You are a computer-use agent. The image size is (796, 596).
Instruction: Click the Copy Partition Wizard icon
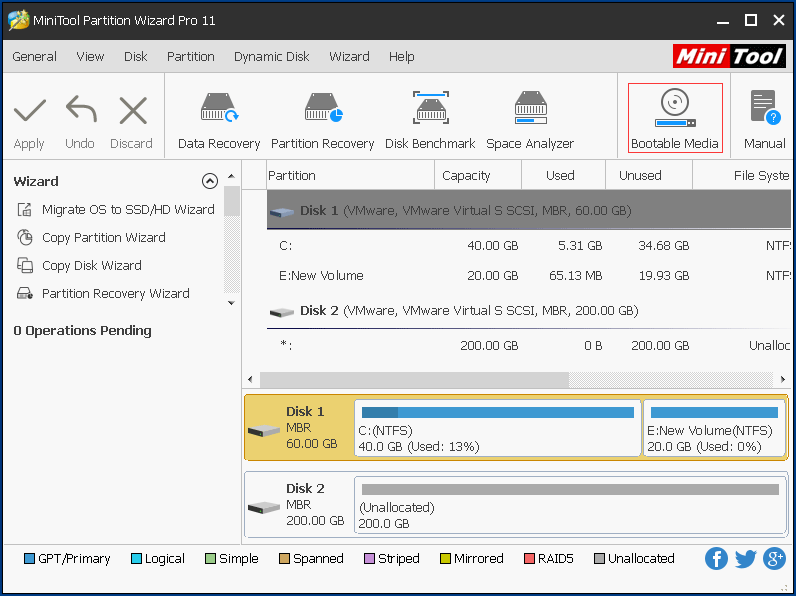(24, 237)
